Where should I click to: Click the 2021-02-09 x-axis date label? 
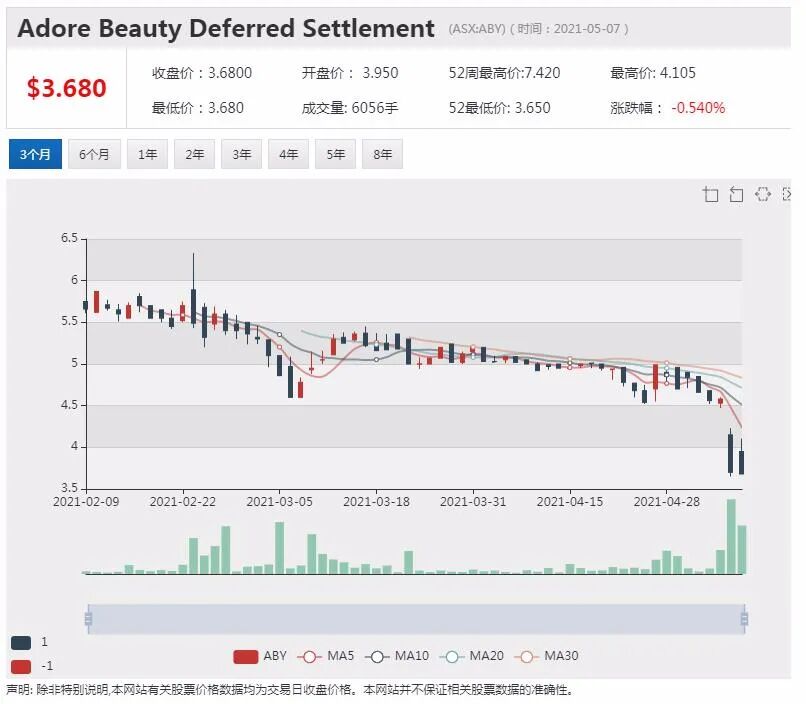[x=86, y=502]
